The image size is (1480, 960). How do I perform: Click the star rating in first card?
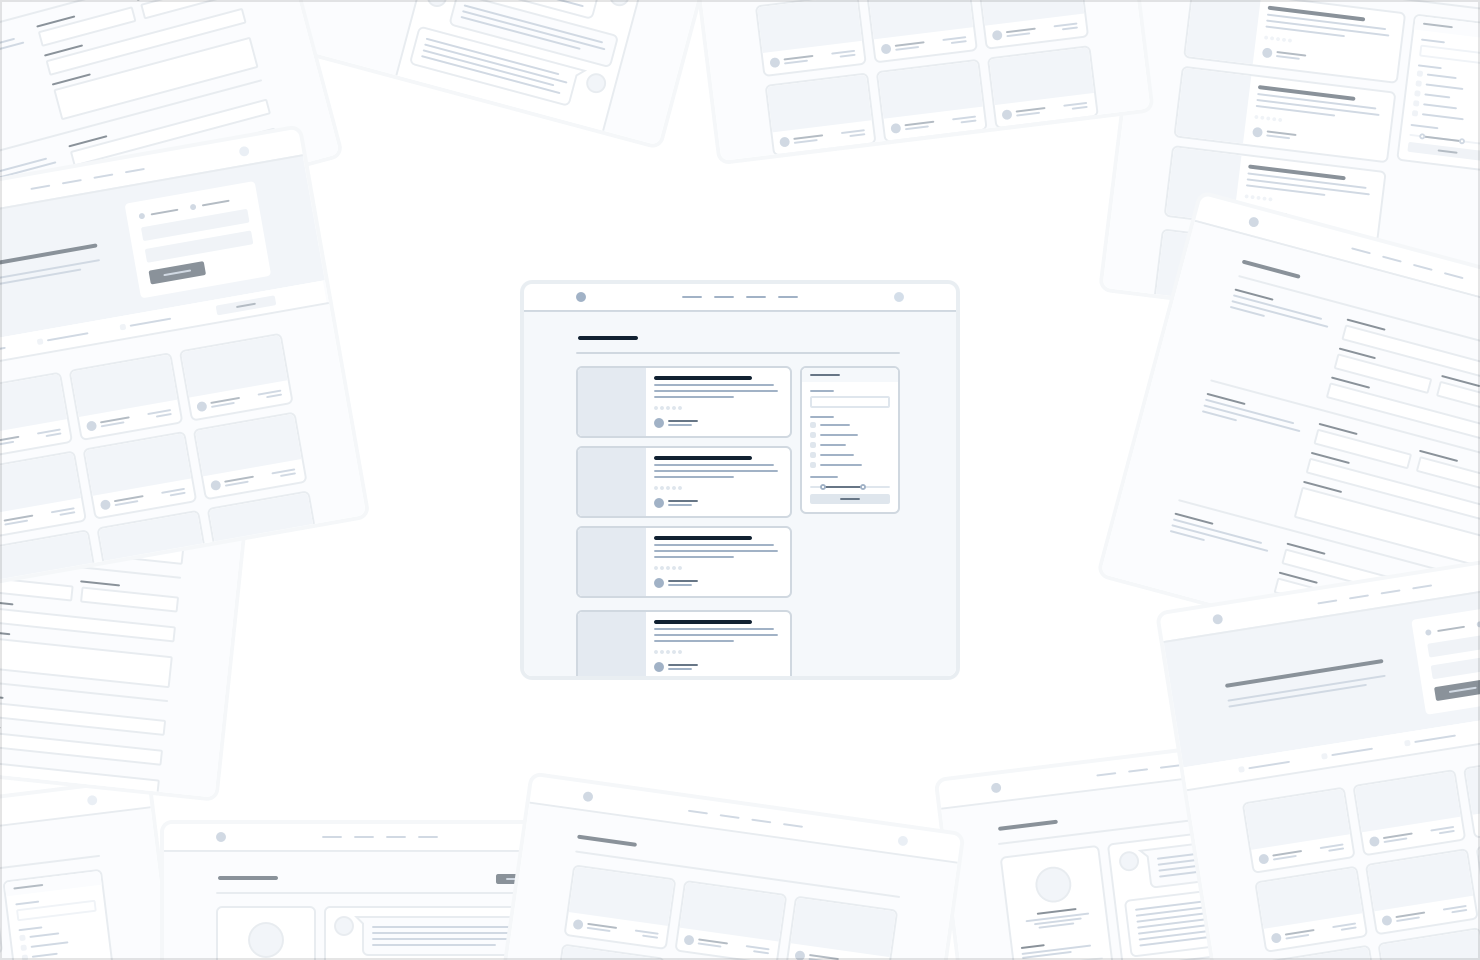point(668,408)
